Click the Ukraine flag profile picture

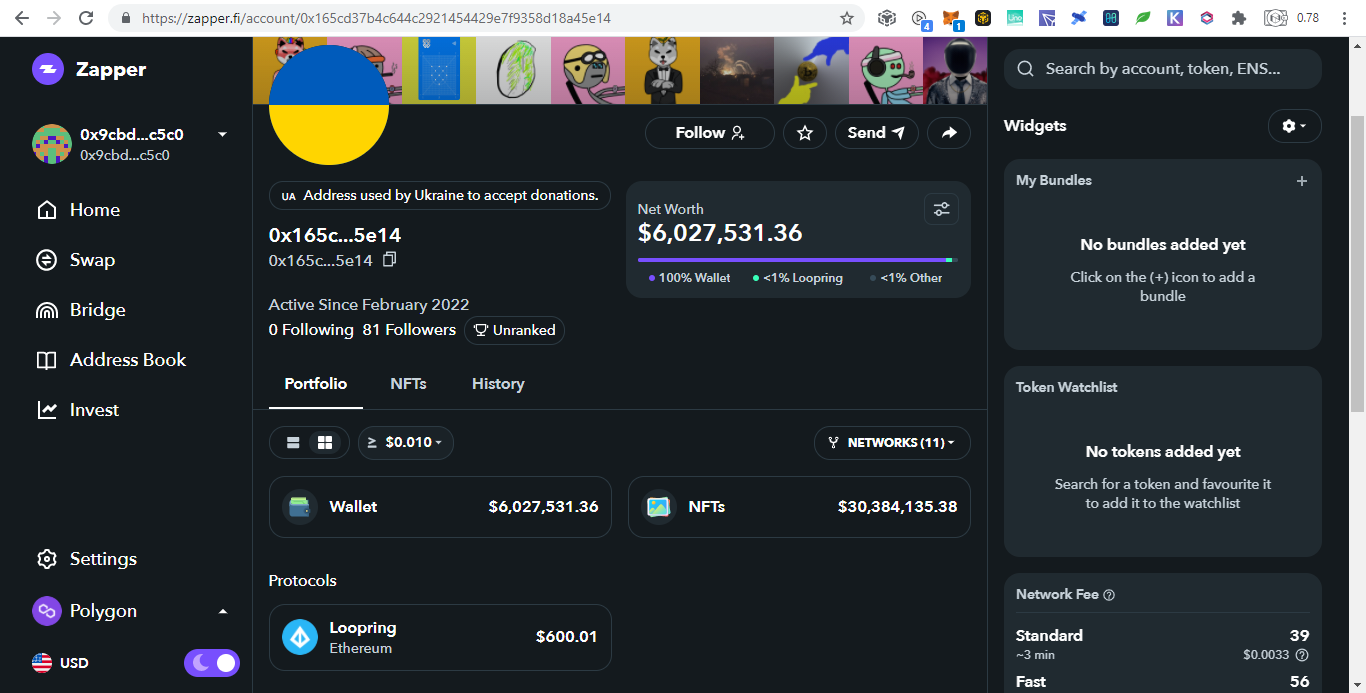tap(329, 105)
